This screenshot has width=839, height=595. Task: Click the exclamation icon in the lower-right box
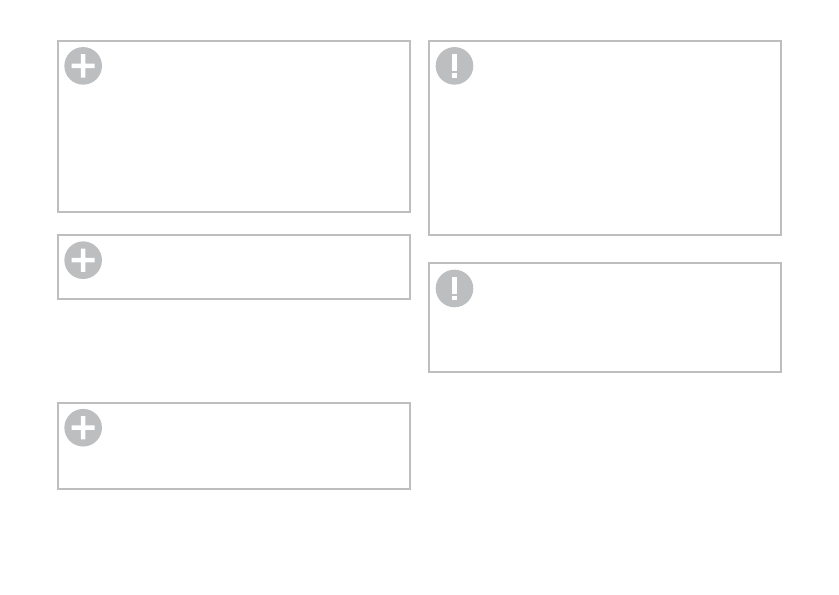click(454, 289)
